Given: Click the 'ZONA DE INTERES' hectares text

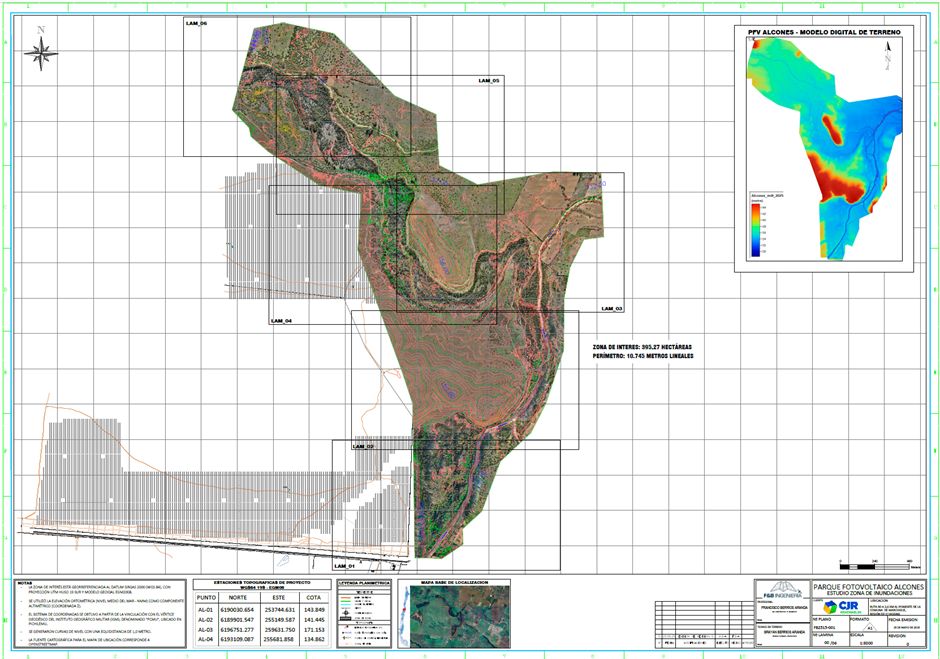Looking at the screenshot, I should coord(642,347).
